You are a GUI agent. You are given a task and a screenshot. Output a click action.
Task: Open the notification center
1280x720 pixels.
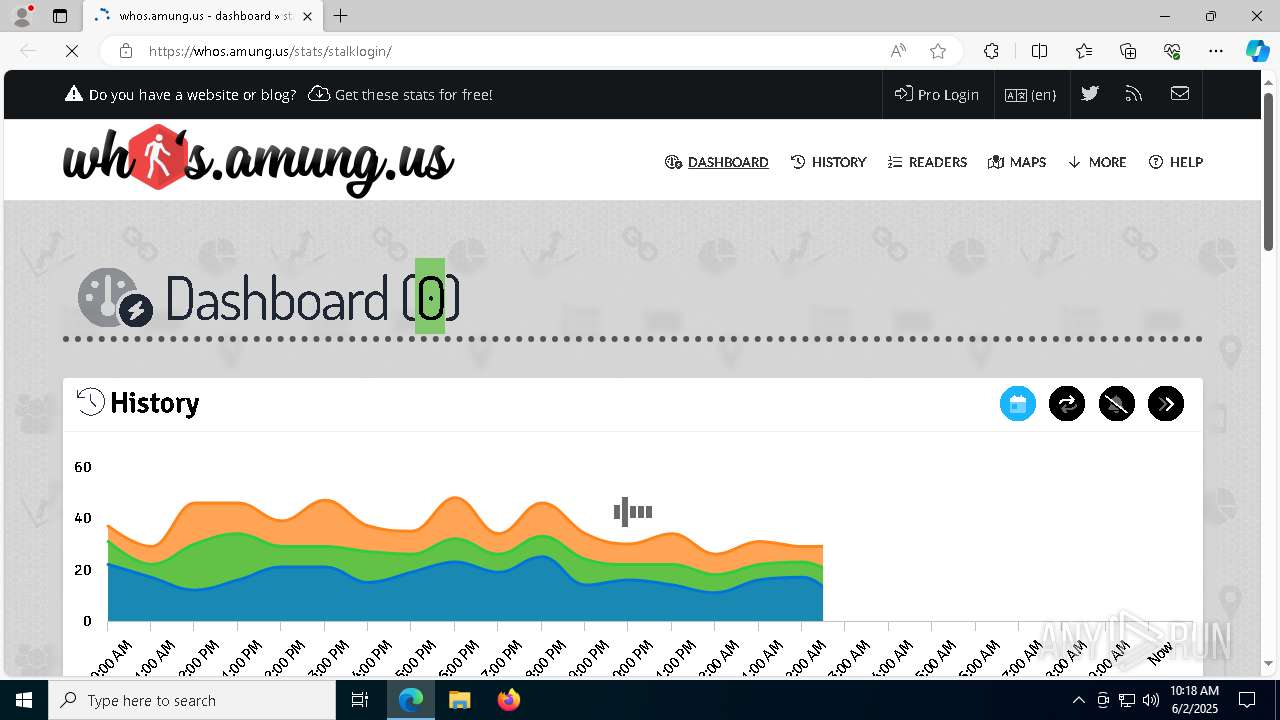[1247, 700]
